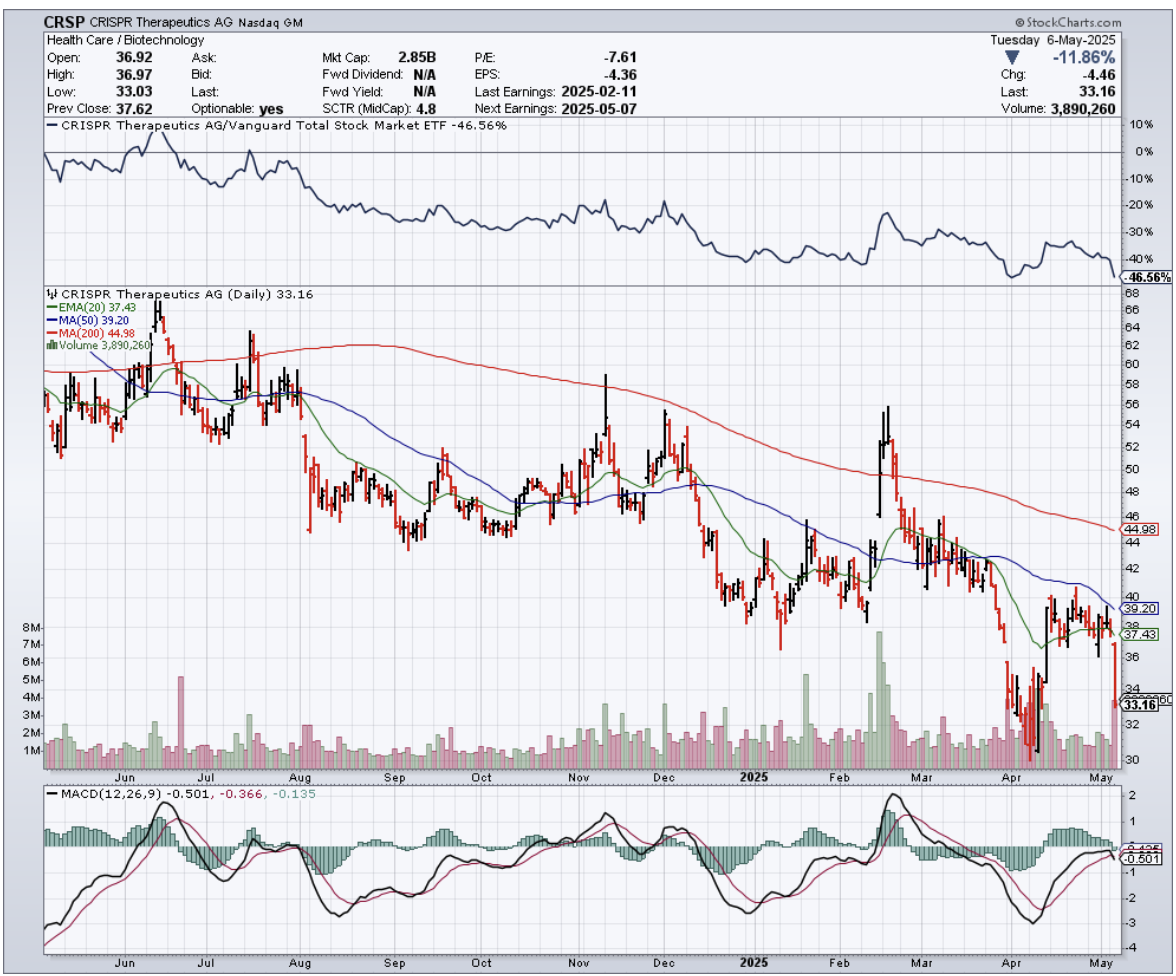This screenshot has height=976, width=1176.
Task: Select the Next Earnings date 2025-05-07
Action: (x=599, y=108)
